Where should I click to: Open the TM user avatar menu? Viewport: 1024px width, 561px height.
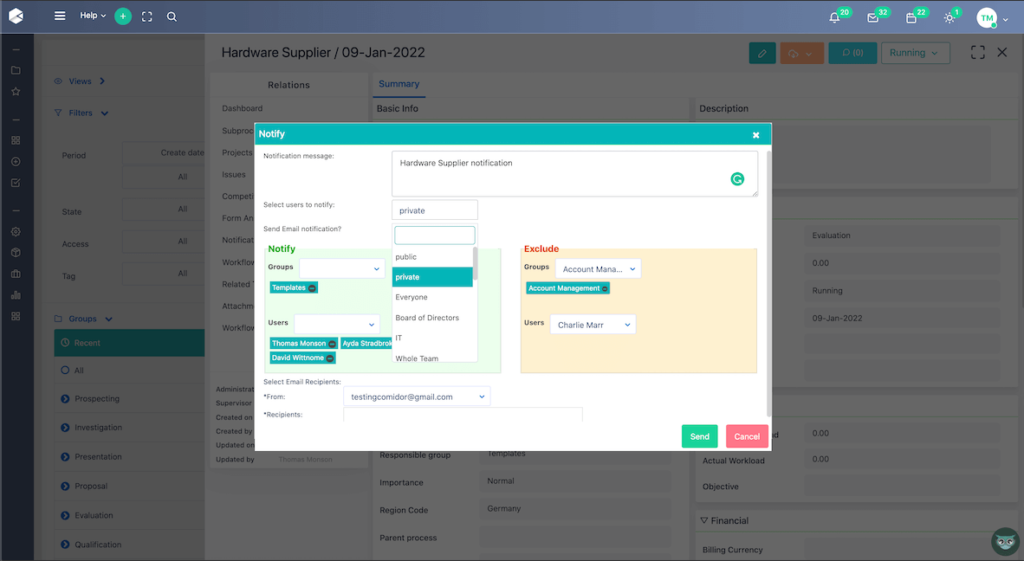[x=987, y=18]
